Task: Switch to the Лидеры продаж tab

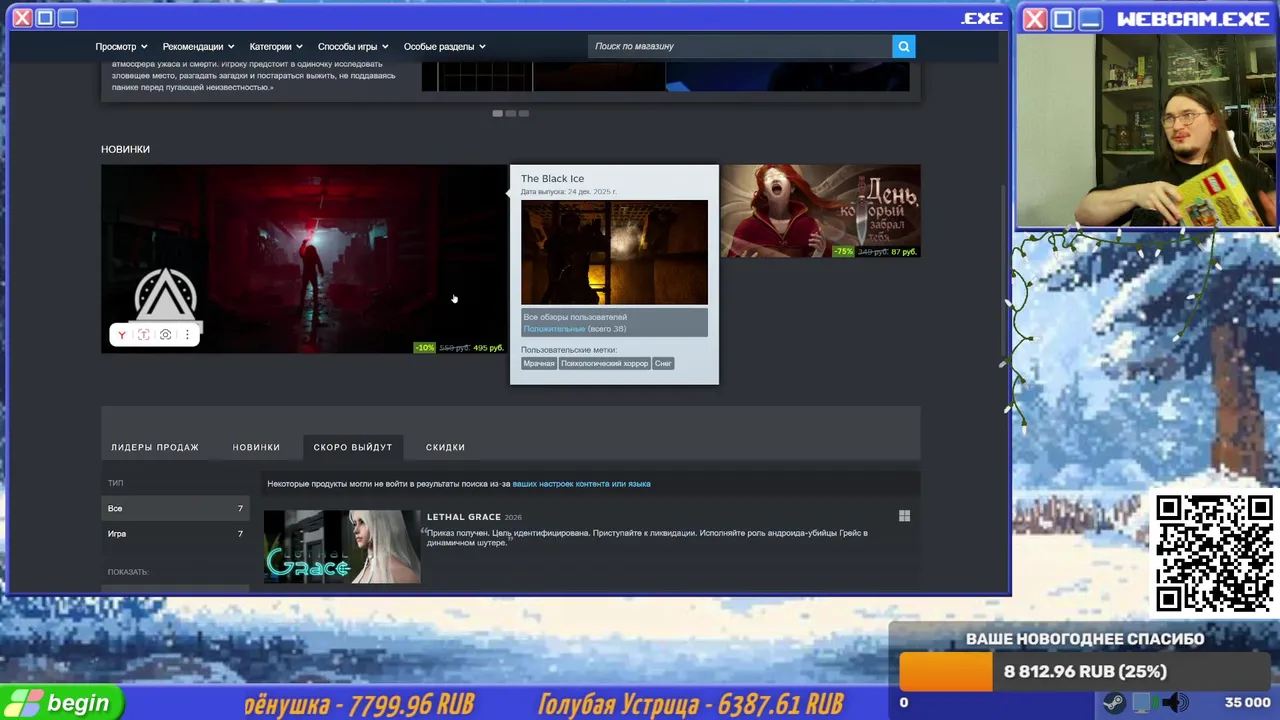Action: click(x=155, y=447)
